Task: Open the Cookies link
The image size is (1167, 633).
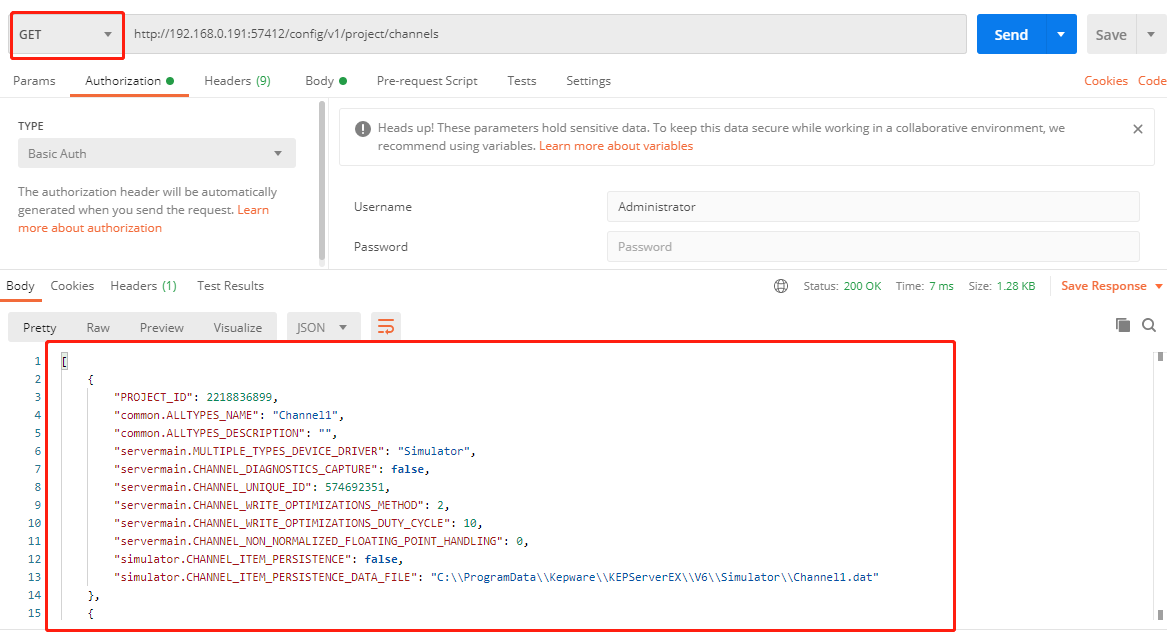Action: 1105,80
